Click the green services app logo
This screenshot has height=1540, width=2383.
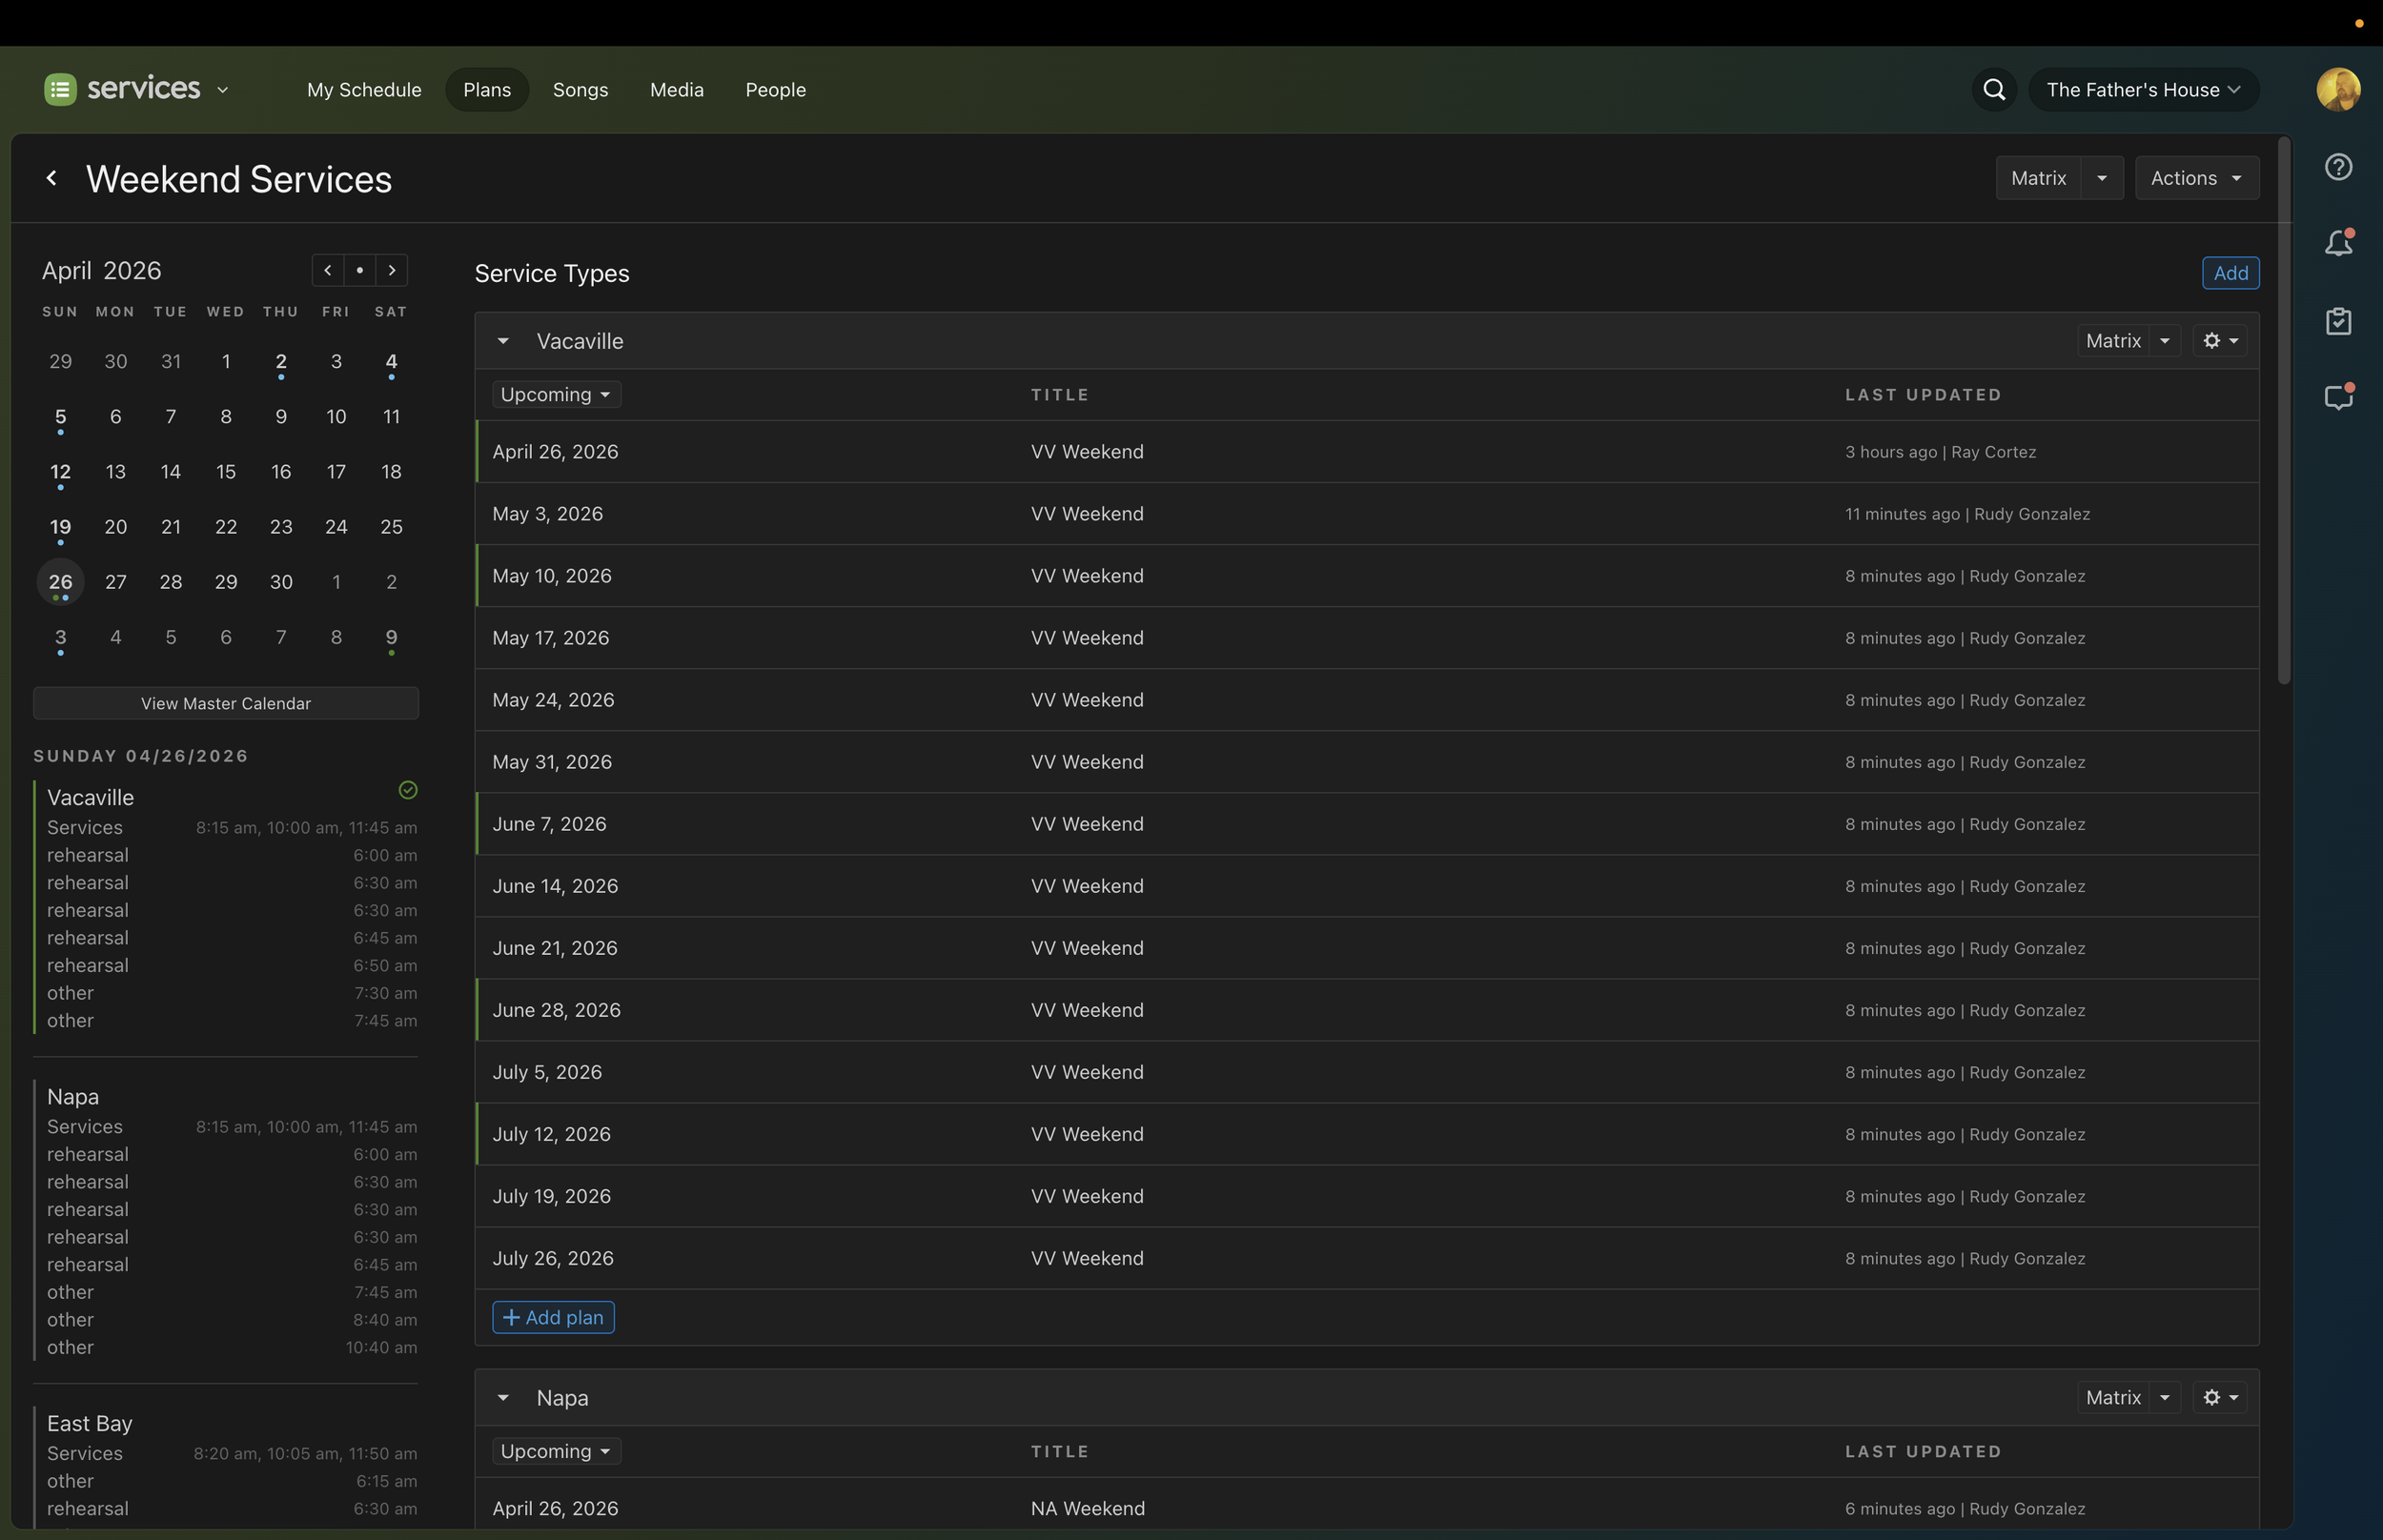(x=60, y=90)
